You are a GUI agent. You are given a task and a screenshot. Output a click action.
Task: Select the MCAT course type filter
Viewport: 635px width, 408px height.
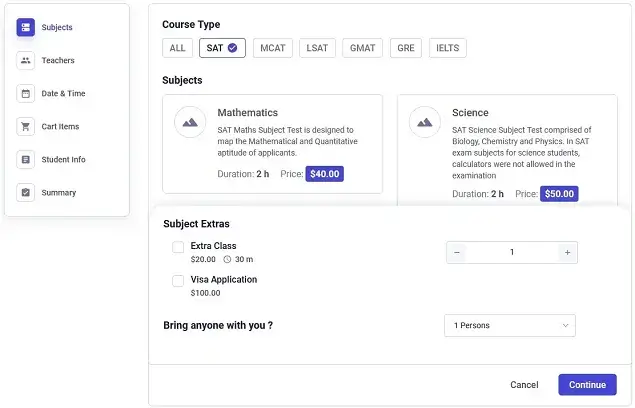tap(273, 48)
